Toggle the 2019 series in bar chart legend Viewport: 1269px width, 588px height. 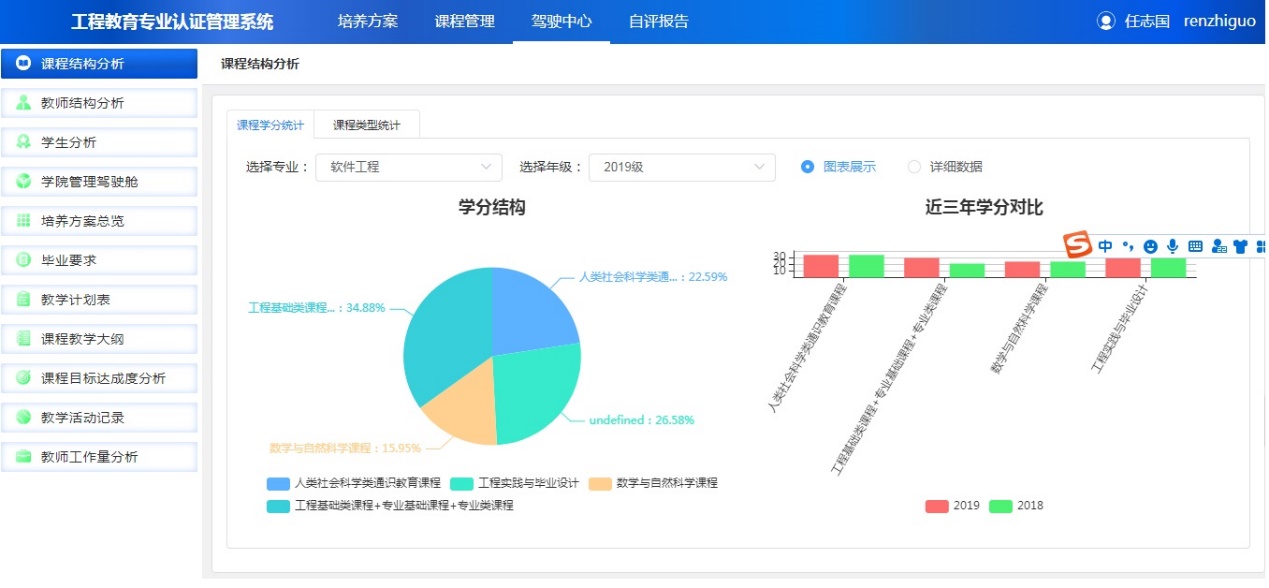point(937,506)
